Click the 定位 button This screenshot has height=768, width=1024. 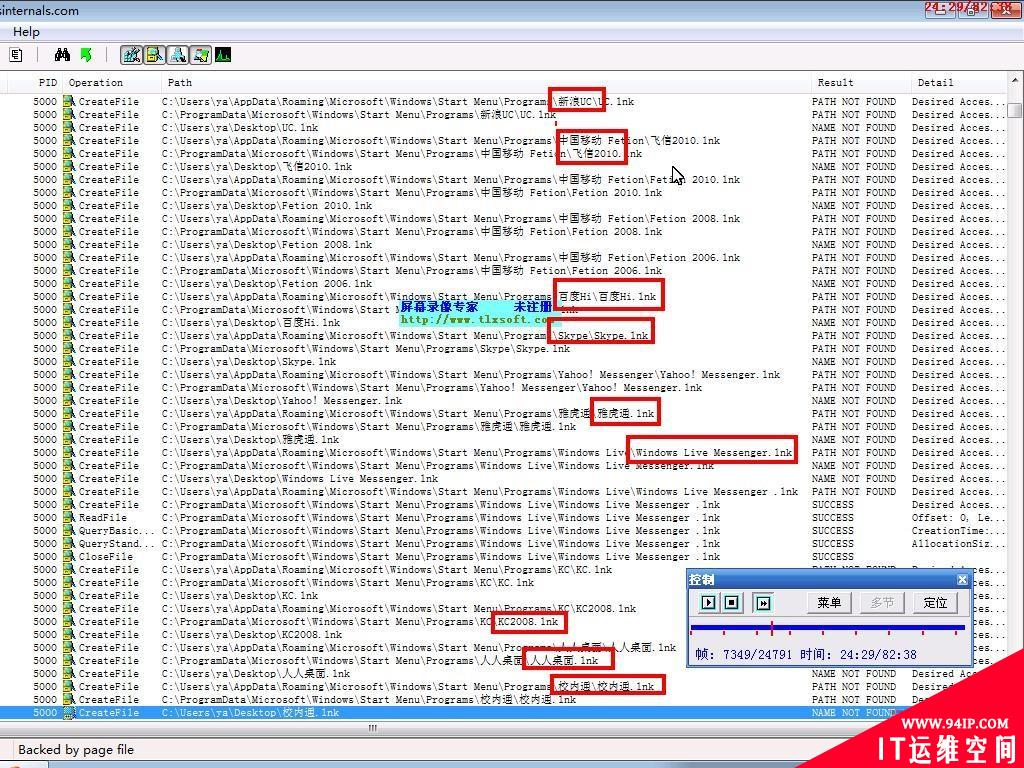coord(935,602)
